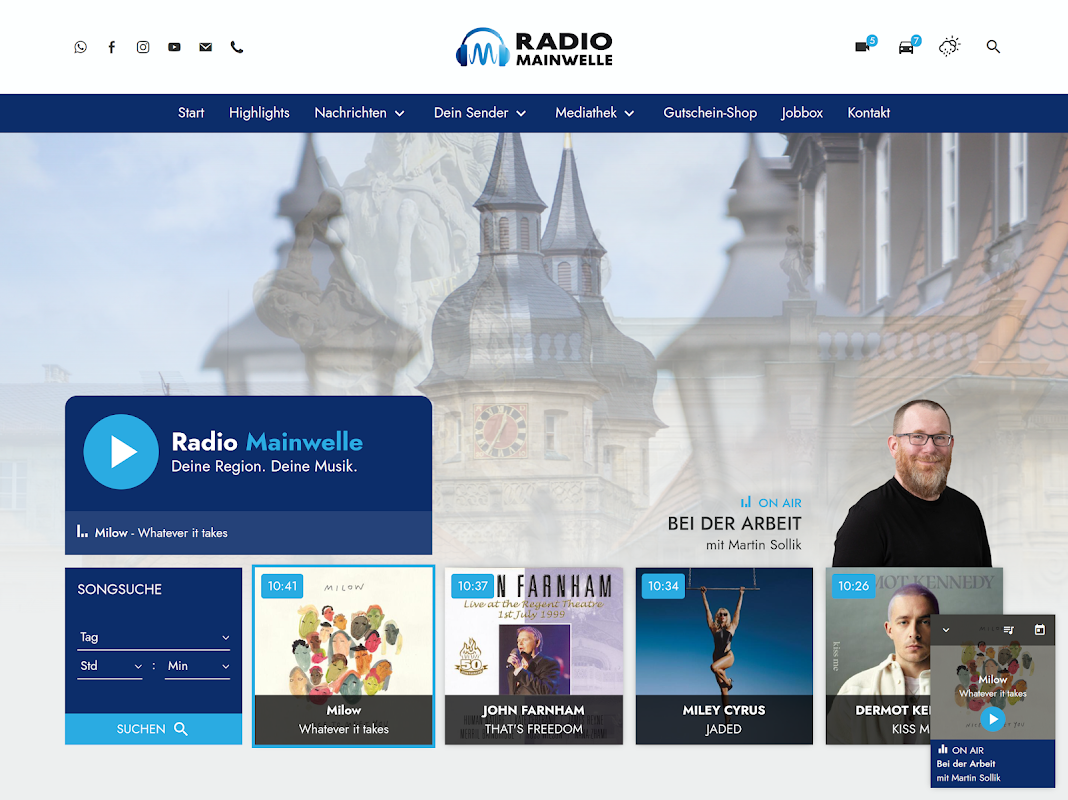
Task: Open Instagram profile icon in header
Action: (143, 47)
